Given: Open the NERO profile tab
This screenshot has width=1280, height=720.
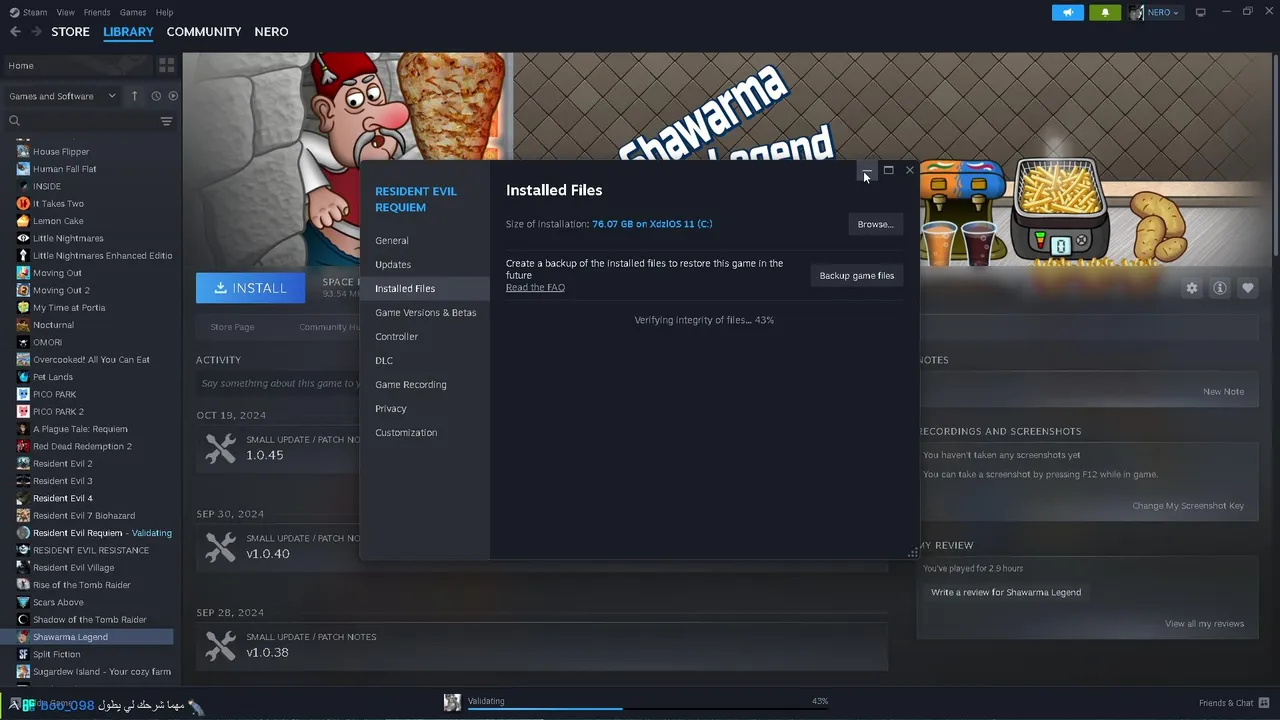Looking at the screenshot, I should pos(272,32).
